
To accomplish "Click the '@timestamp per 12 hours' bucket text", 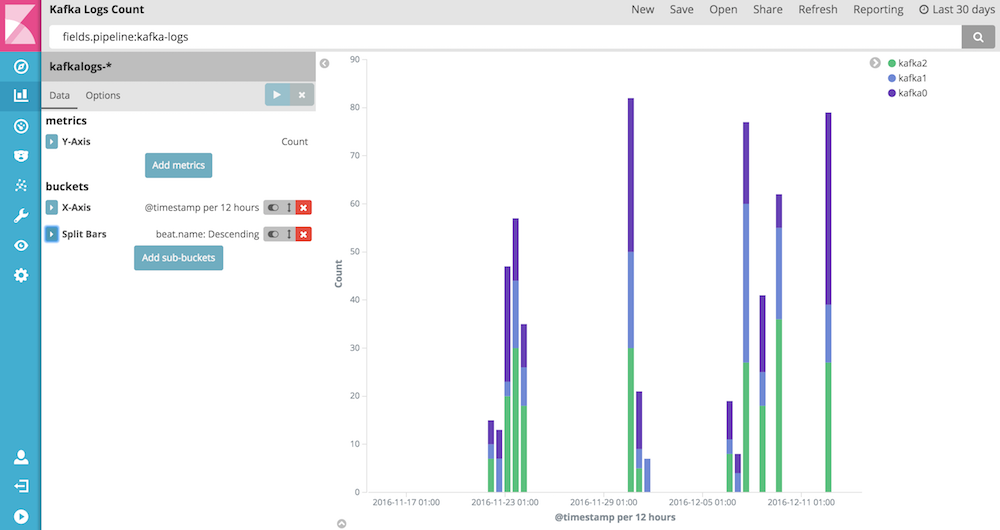I will [202, 207].
